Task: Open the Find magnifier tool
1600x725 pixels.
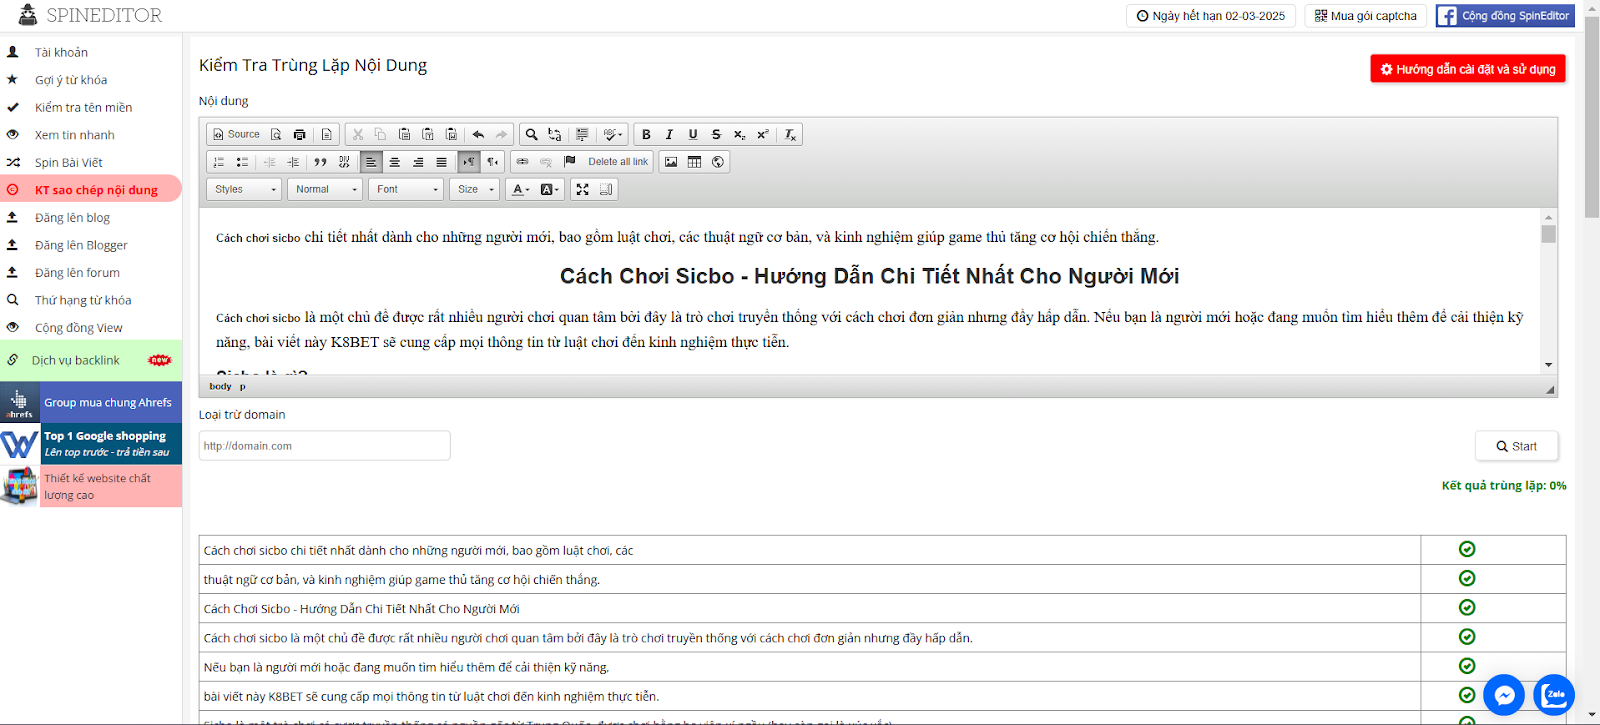Action: [x=532, y=134]
